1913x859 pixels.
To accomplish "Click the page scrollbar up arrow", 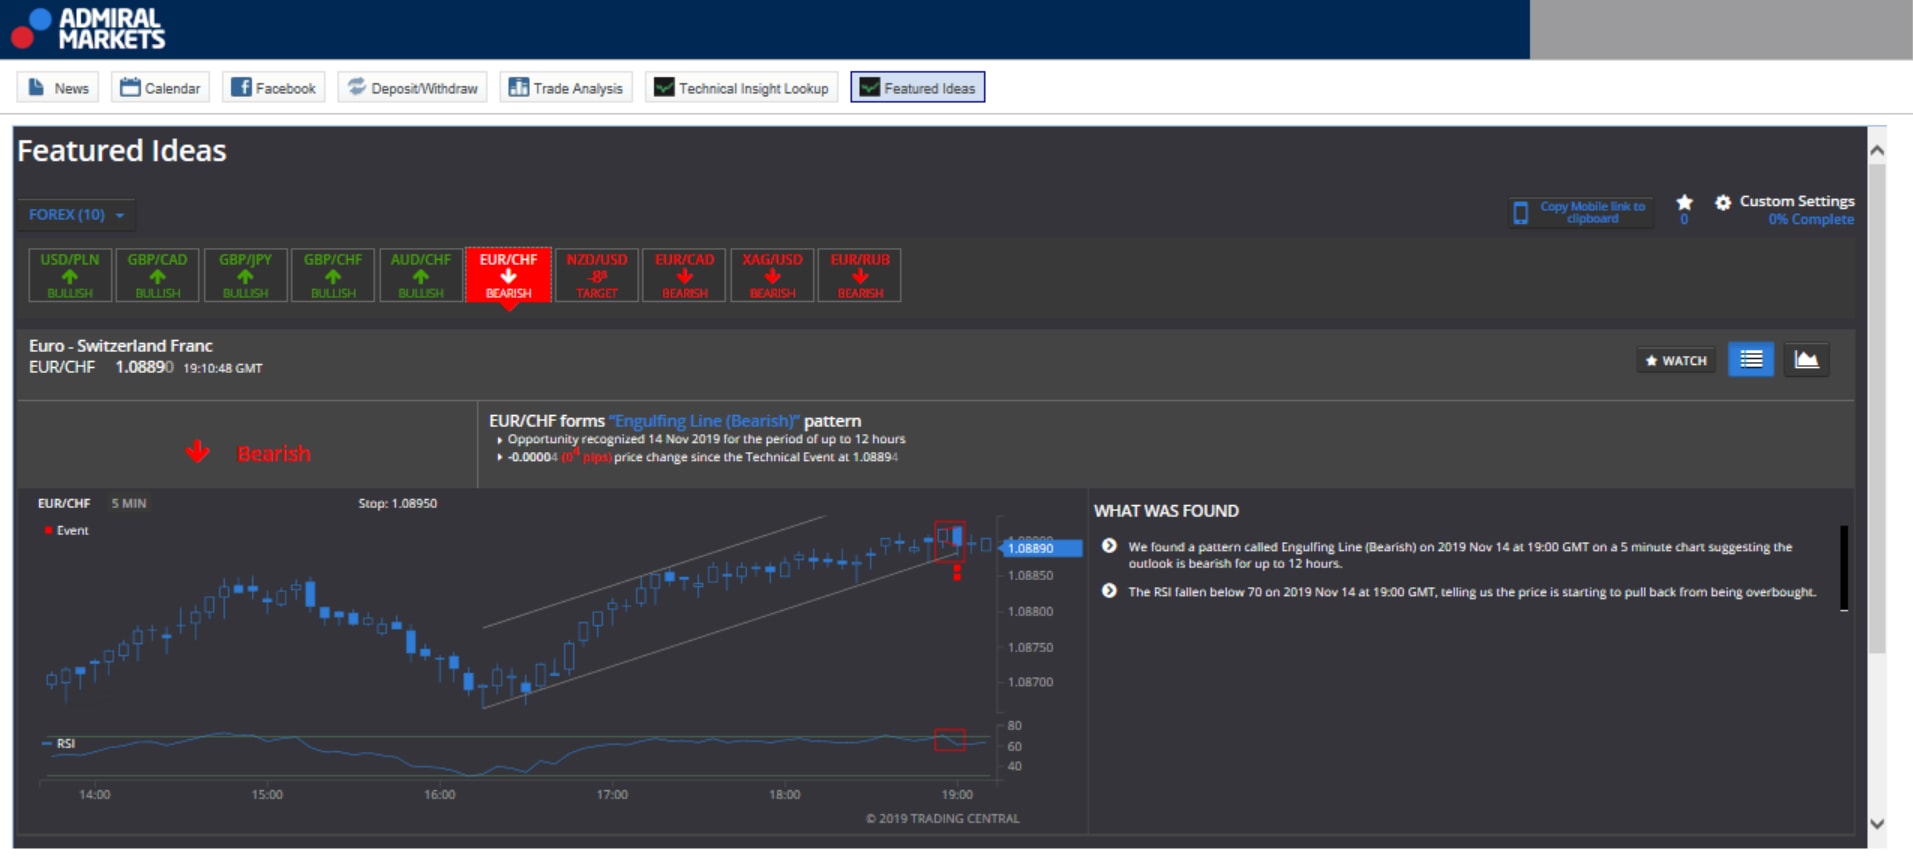I will click(x=1877, y=151).
